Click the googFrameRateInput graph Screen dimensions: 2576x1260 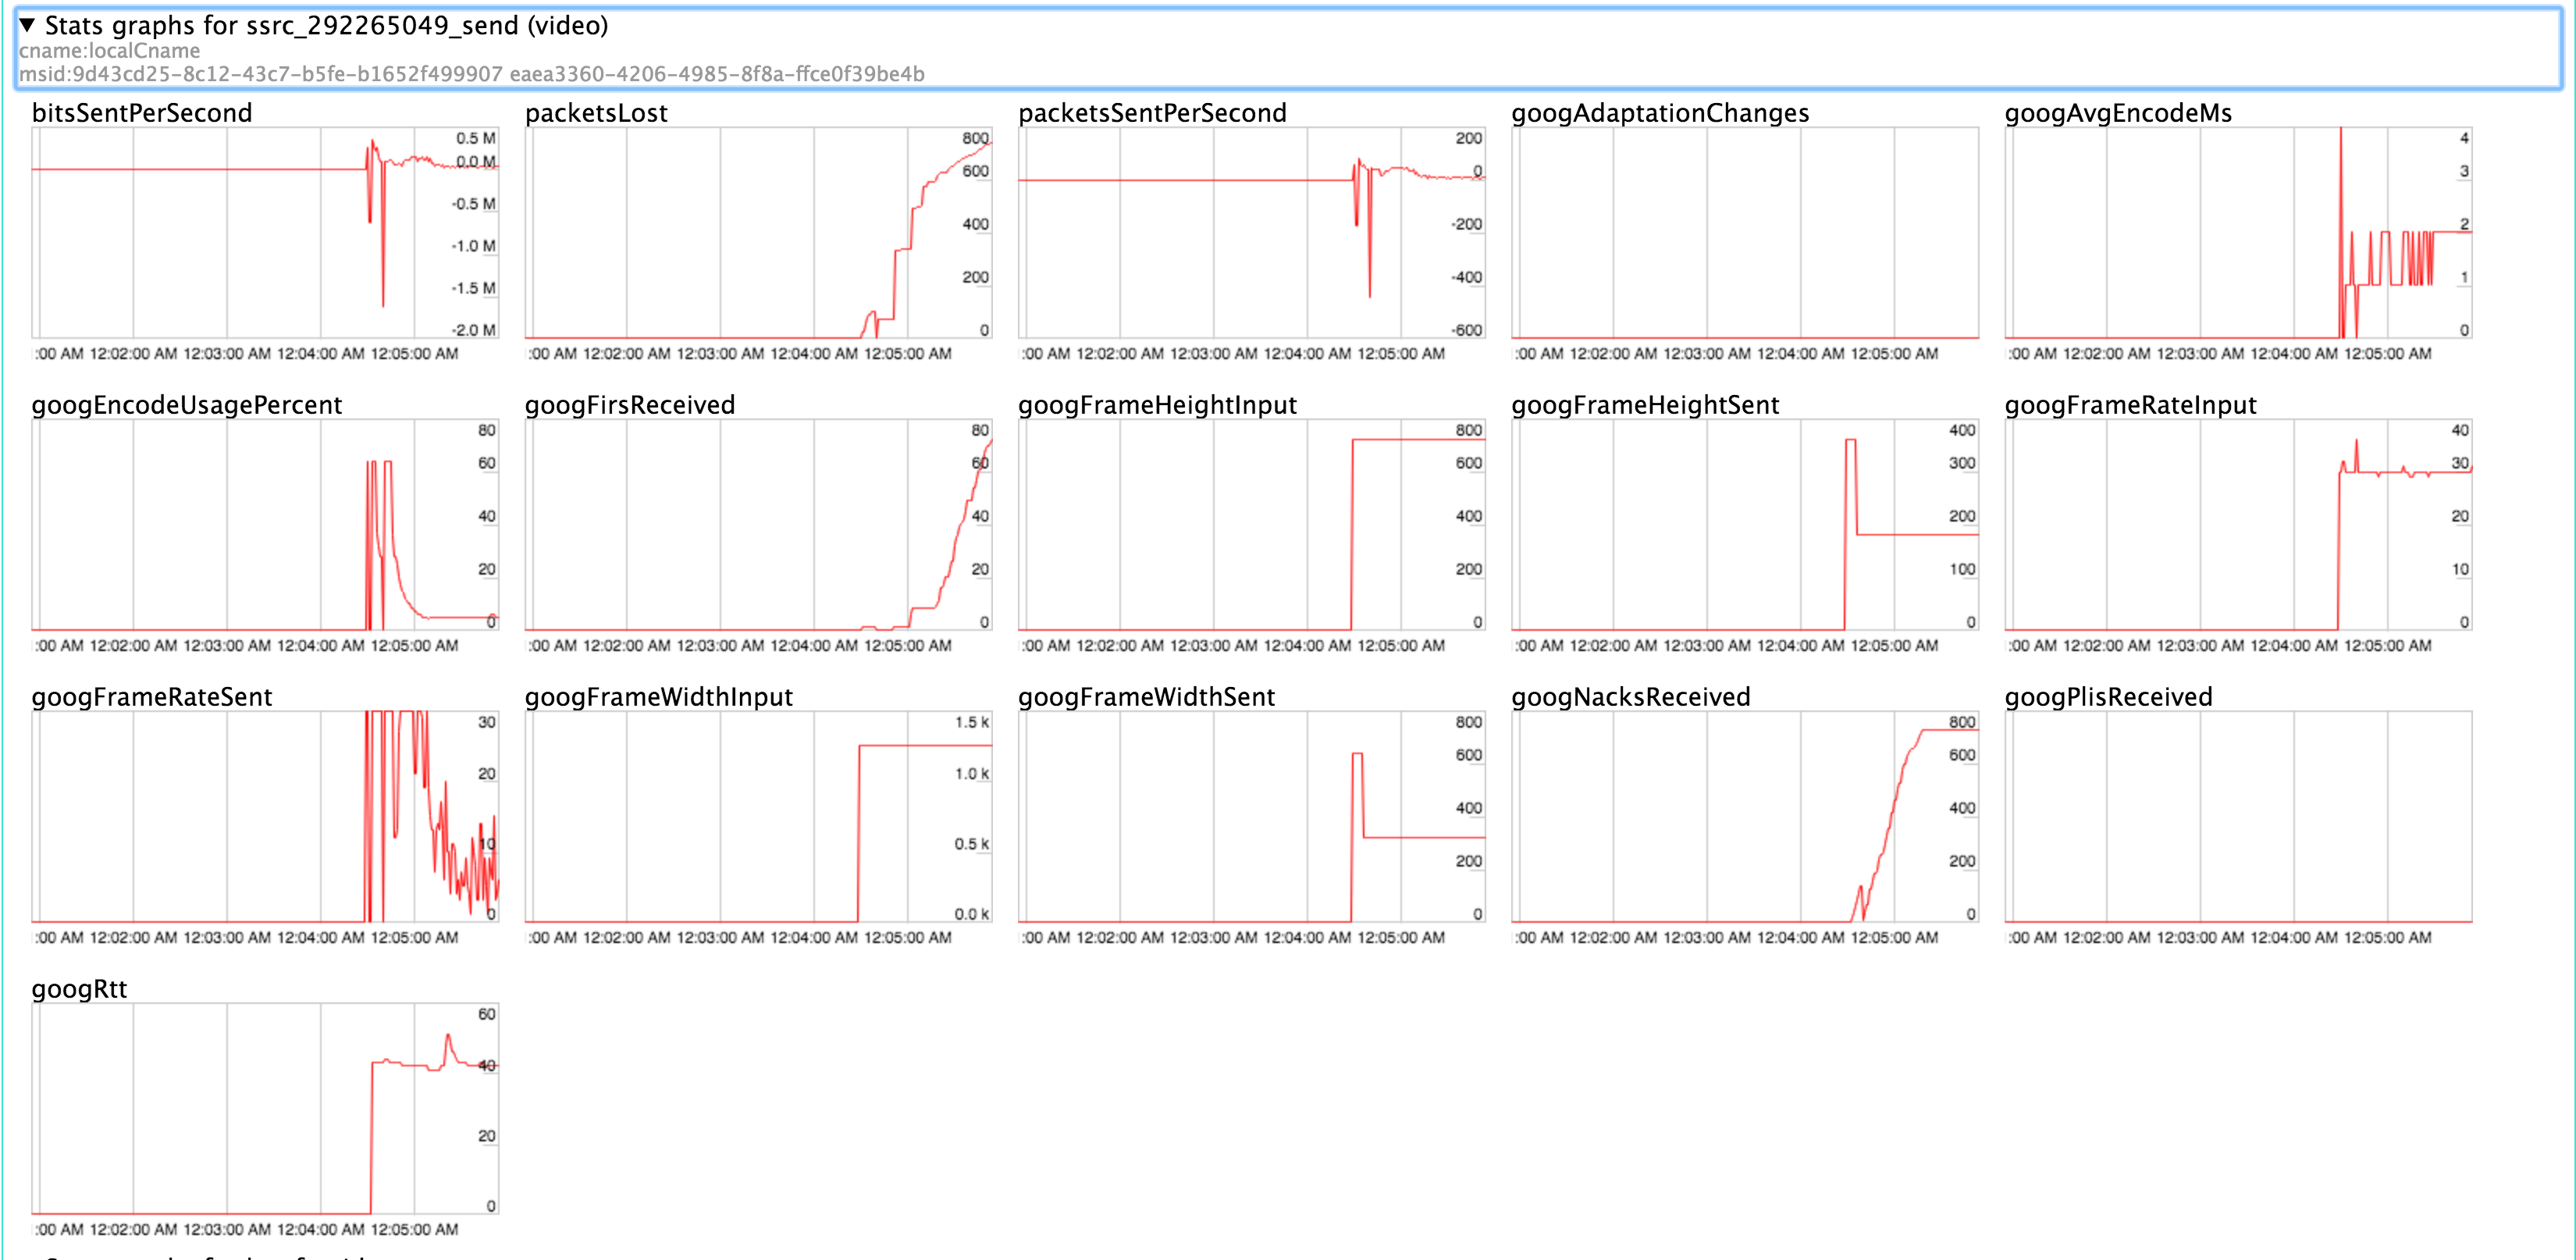click(x=2238, y=525)
